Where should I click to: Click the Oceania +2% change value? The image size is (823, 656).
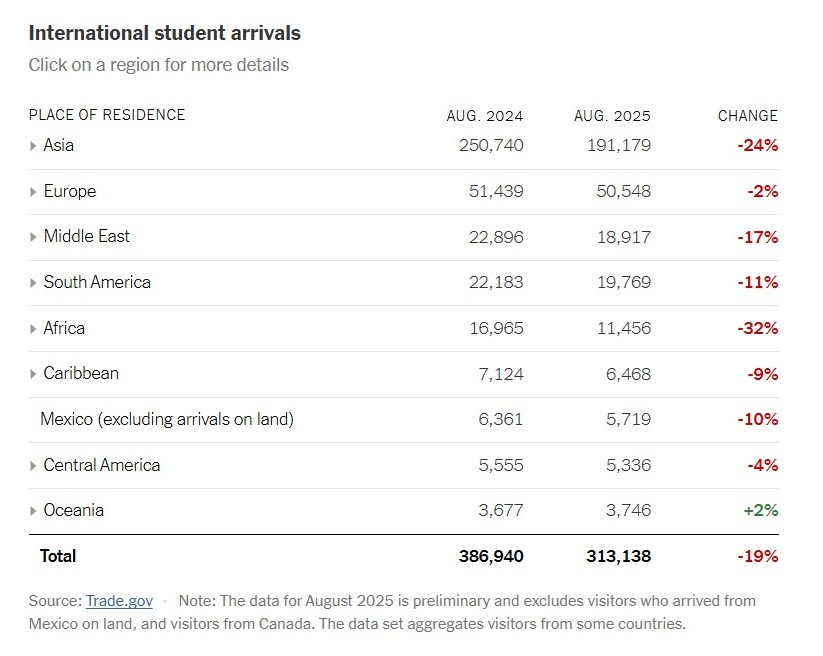pos(760,511)
